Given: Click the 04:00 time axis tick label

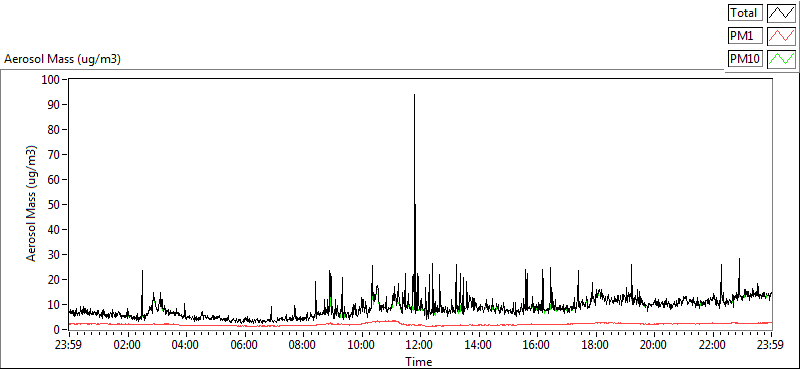Looking at the screenshot, I should 186,344.
